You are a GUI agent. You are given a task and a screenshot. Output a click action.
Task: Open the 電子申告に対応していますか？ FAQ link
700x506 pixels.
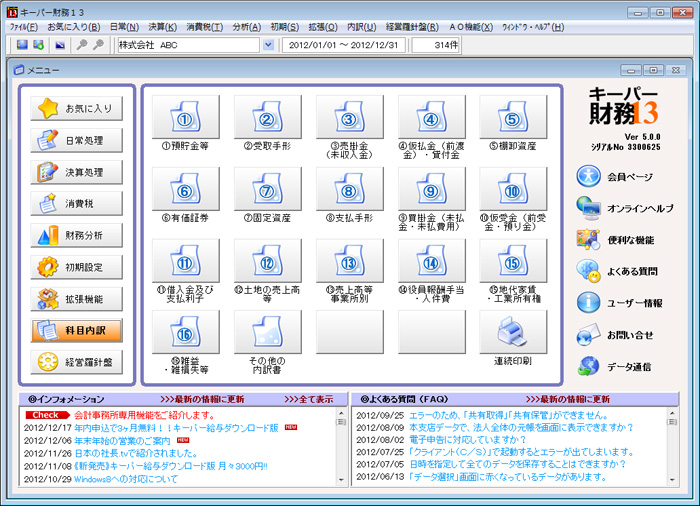468,439
